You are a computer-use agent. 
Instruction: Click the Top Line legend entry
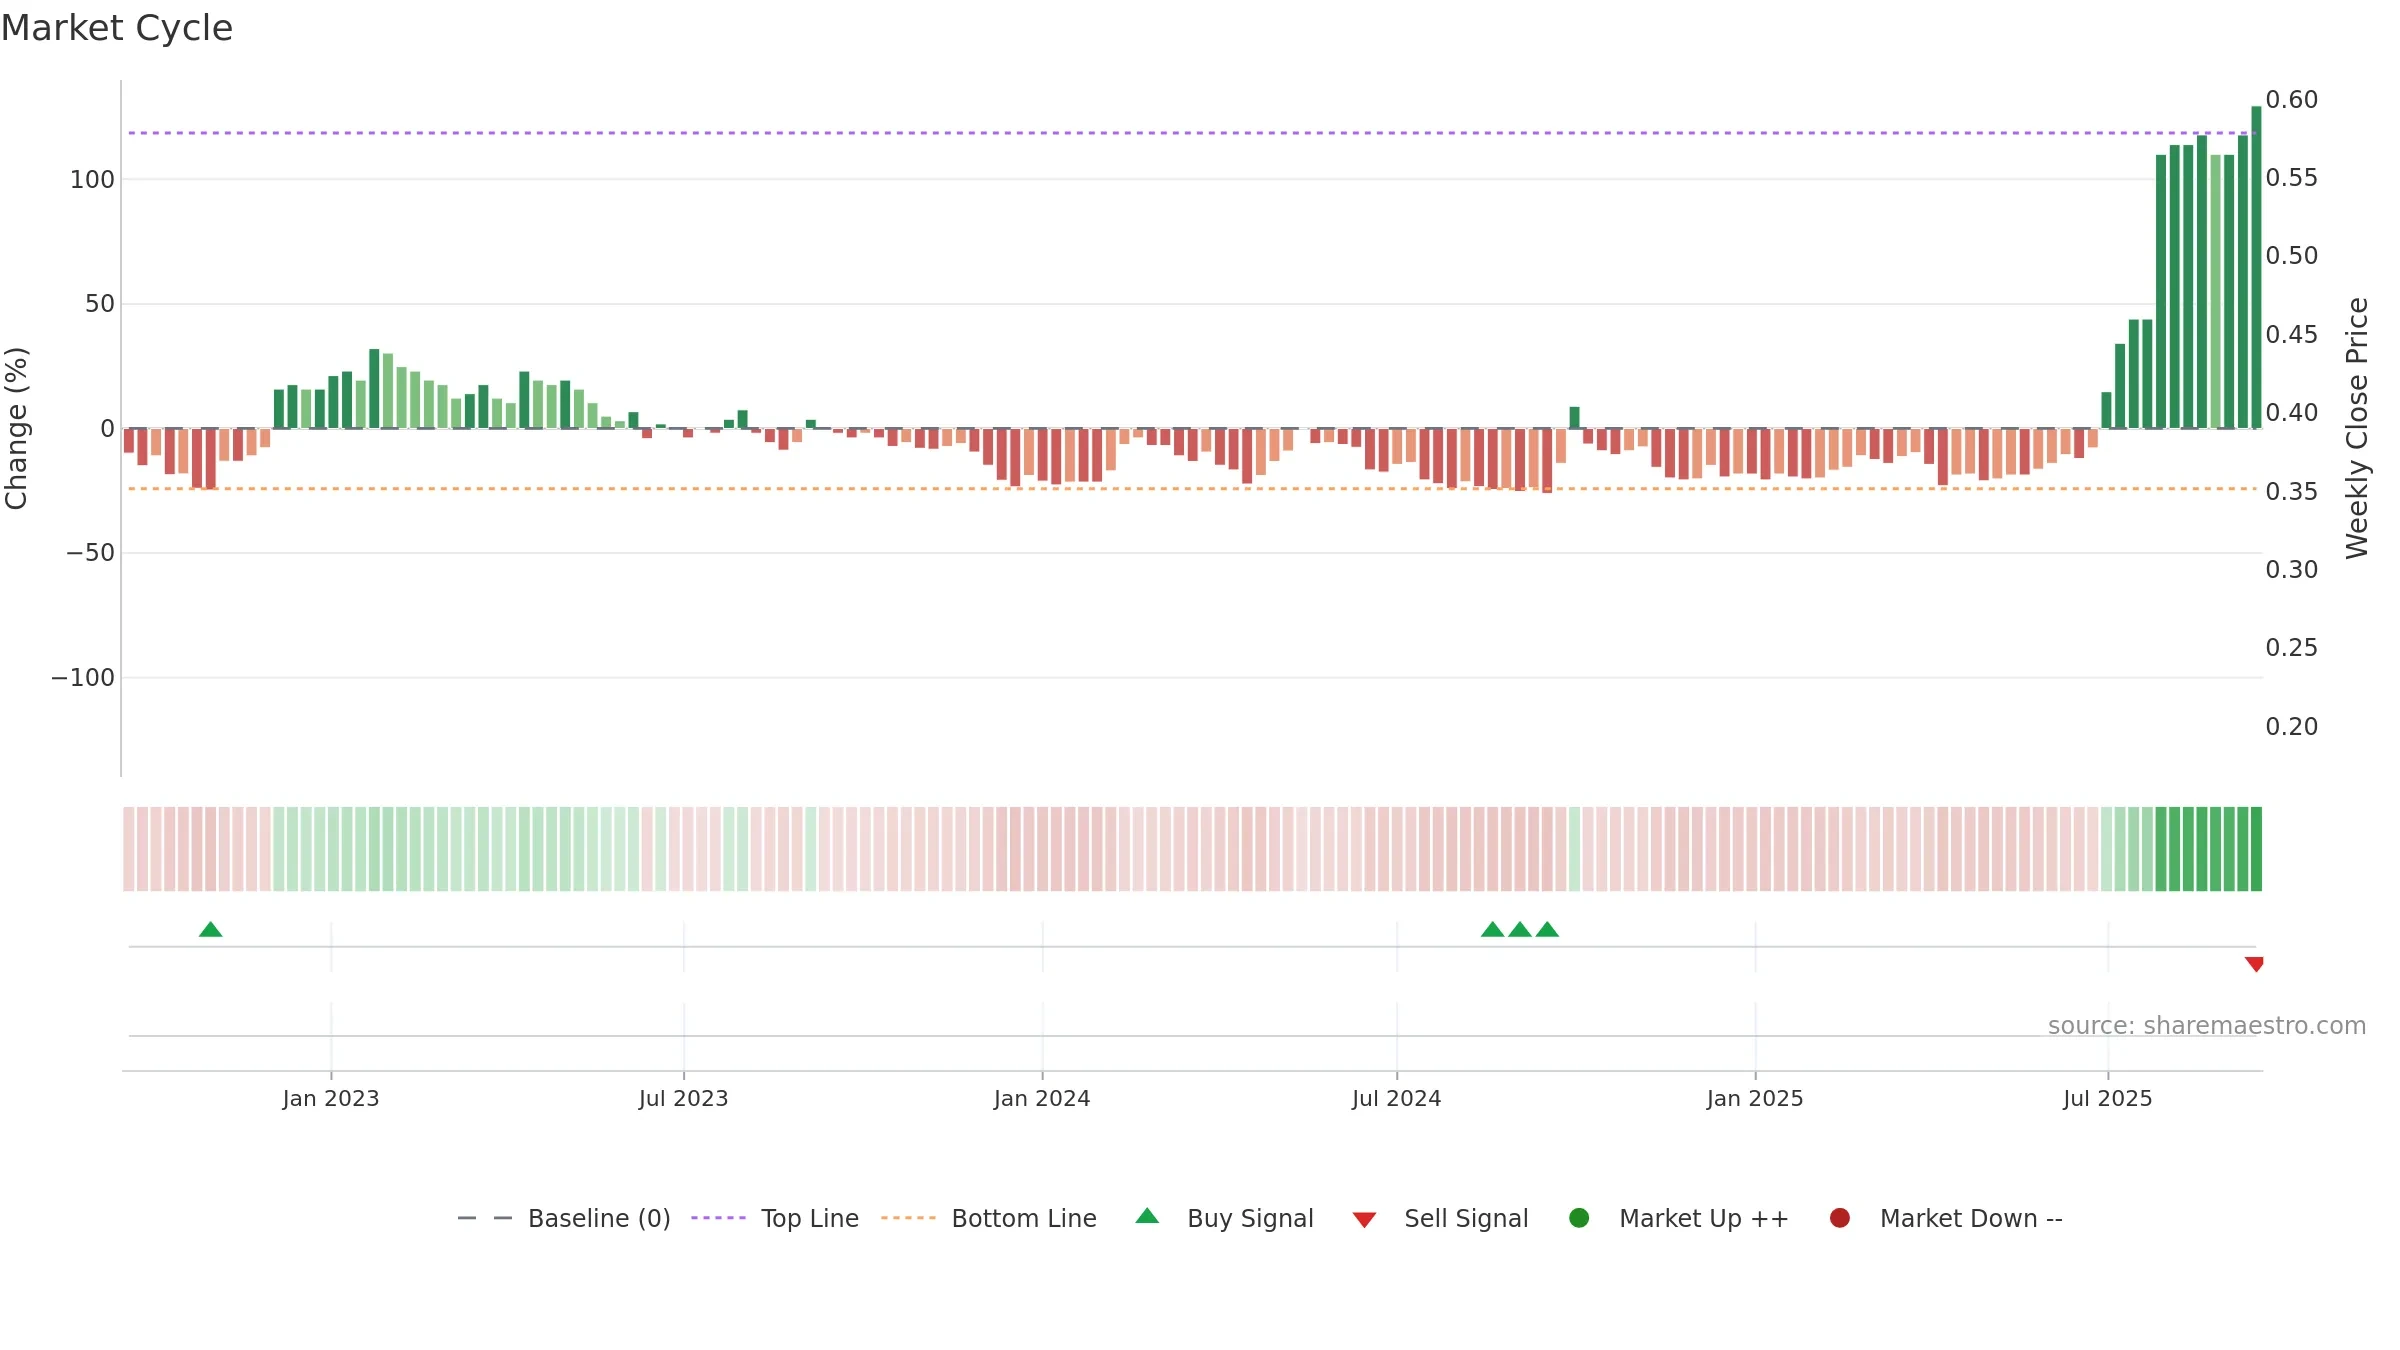(x=775, y=1218)
